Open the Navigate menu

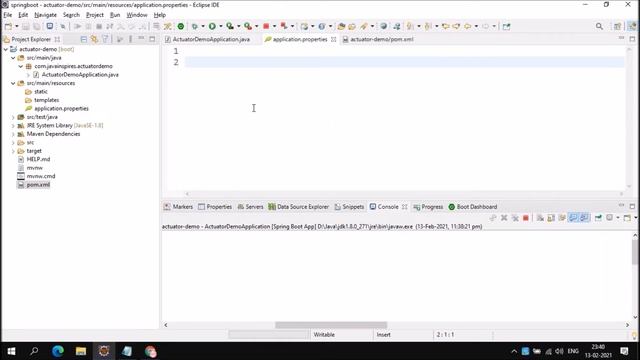pos(45,15)
